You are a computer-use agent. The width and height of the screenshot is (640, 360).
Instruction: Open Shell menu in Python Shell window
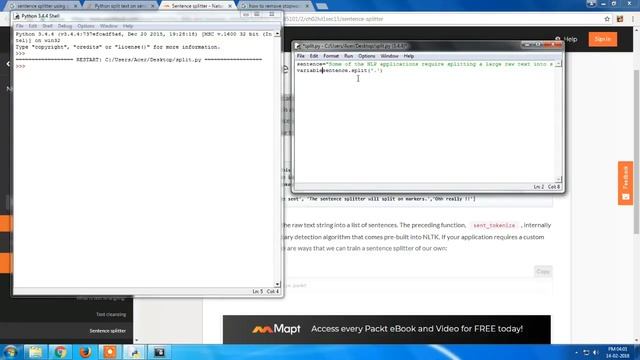[x=47, y=26]
